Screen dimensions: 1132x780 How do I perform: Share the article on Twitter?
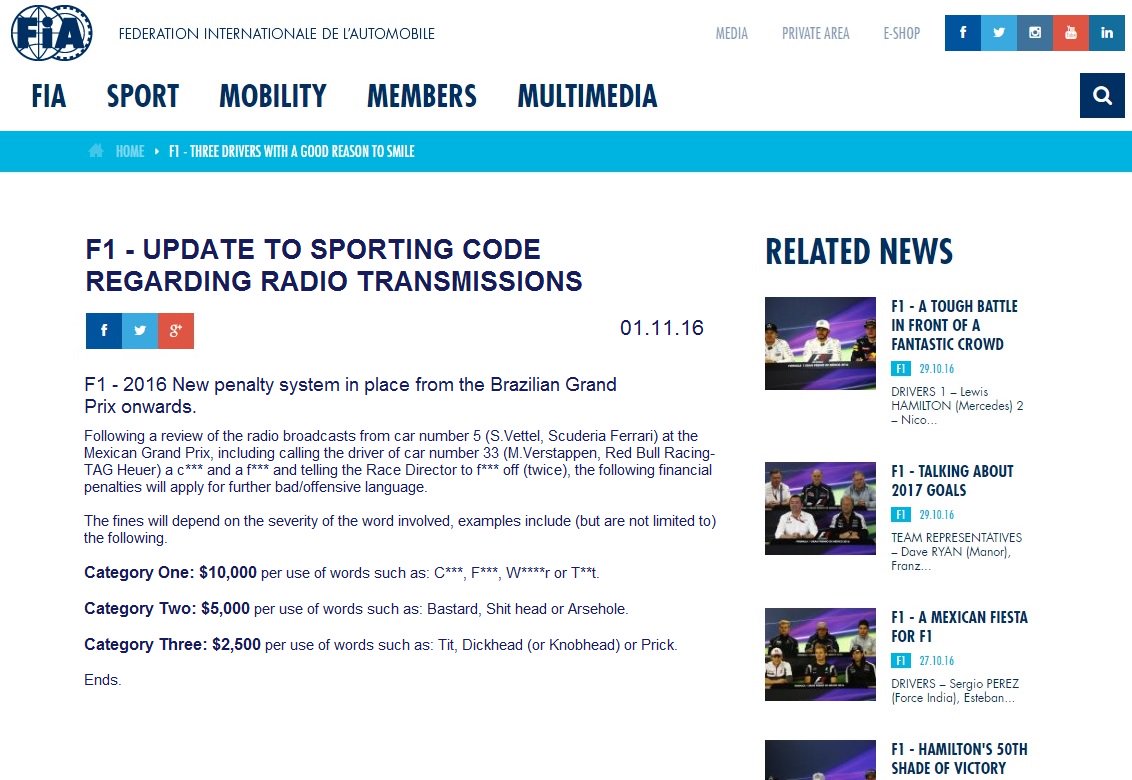tap(140, 331)
